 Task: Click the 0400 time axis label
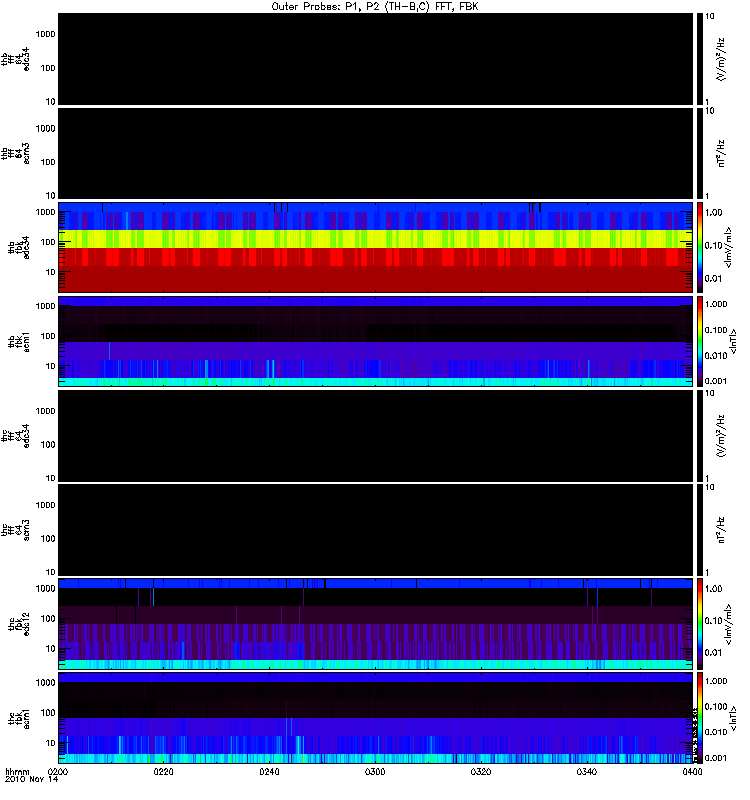point(692,772)
